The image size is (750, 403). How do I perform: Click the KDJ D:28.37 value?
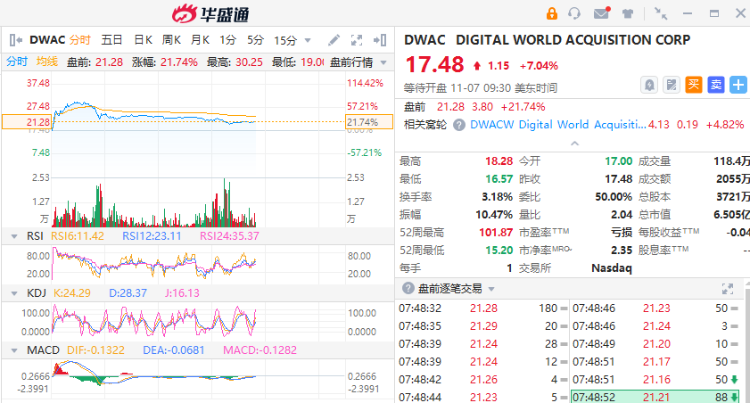128,293
